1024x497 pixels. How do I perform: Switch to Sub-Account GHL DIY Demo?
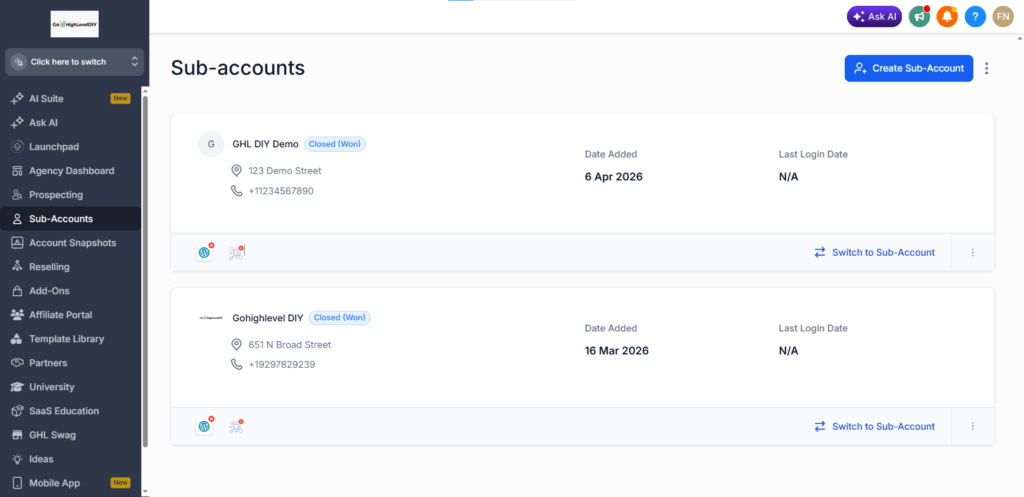coord(874,252)
